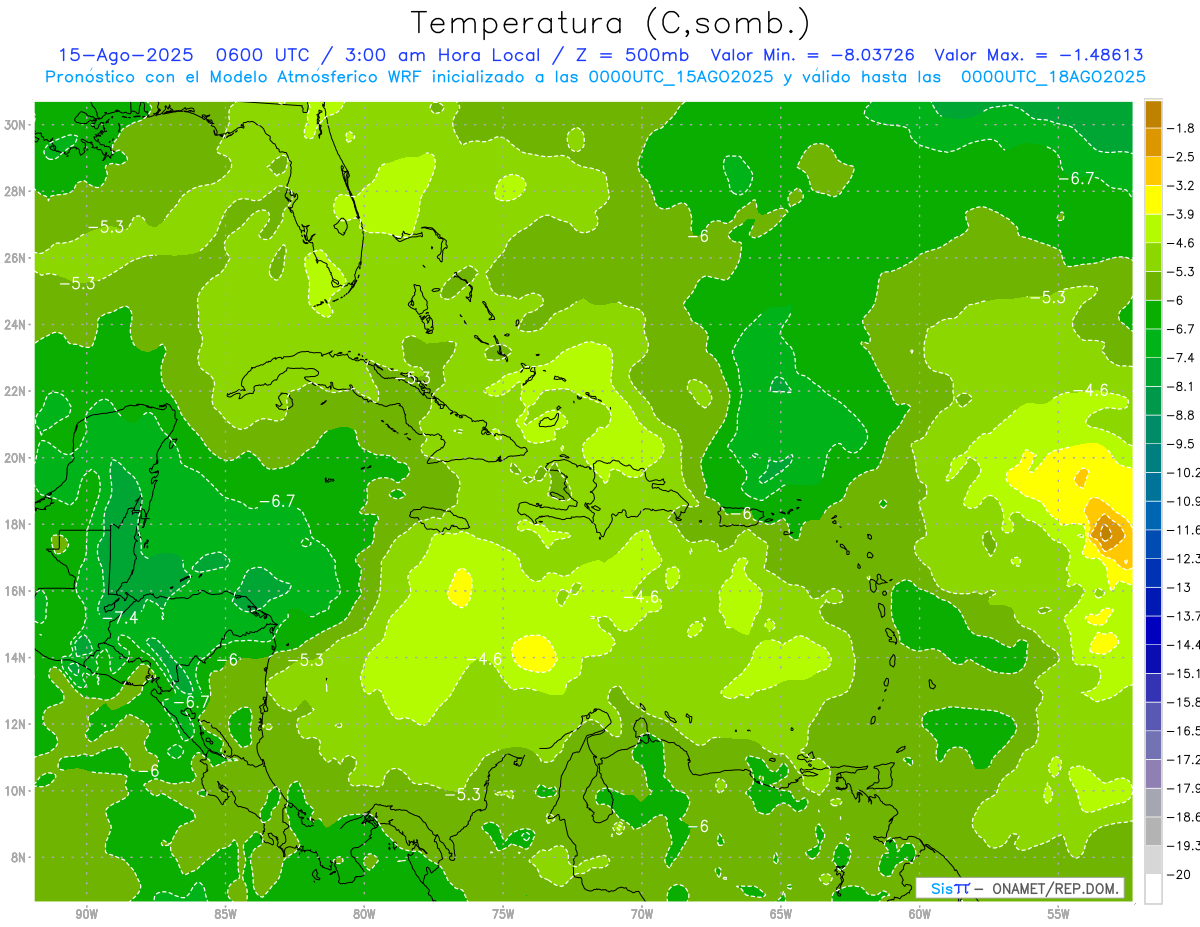Viewport: 1200px width, 927px height.
Task: Click the 20N latitude axis label
Action: pyautogui.click(x=17, y=457)
